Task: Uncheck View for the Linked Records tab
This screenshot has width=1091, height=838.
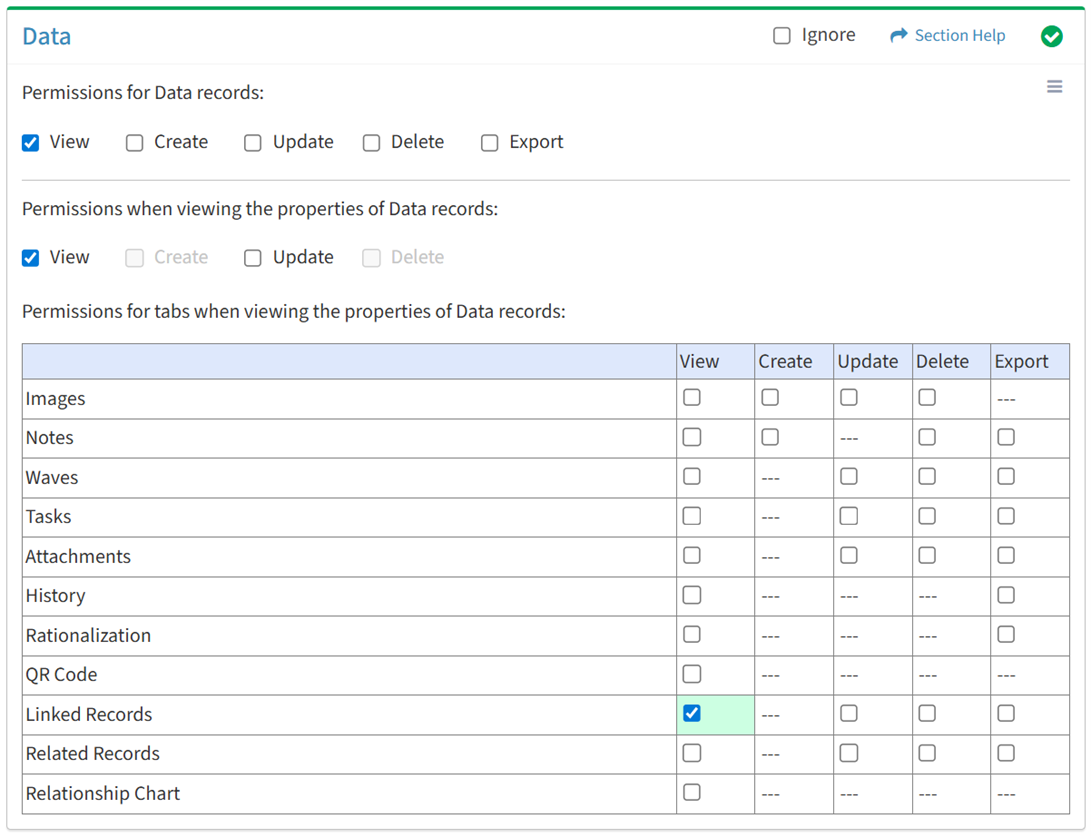Action: tap(692, 714)
